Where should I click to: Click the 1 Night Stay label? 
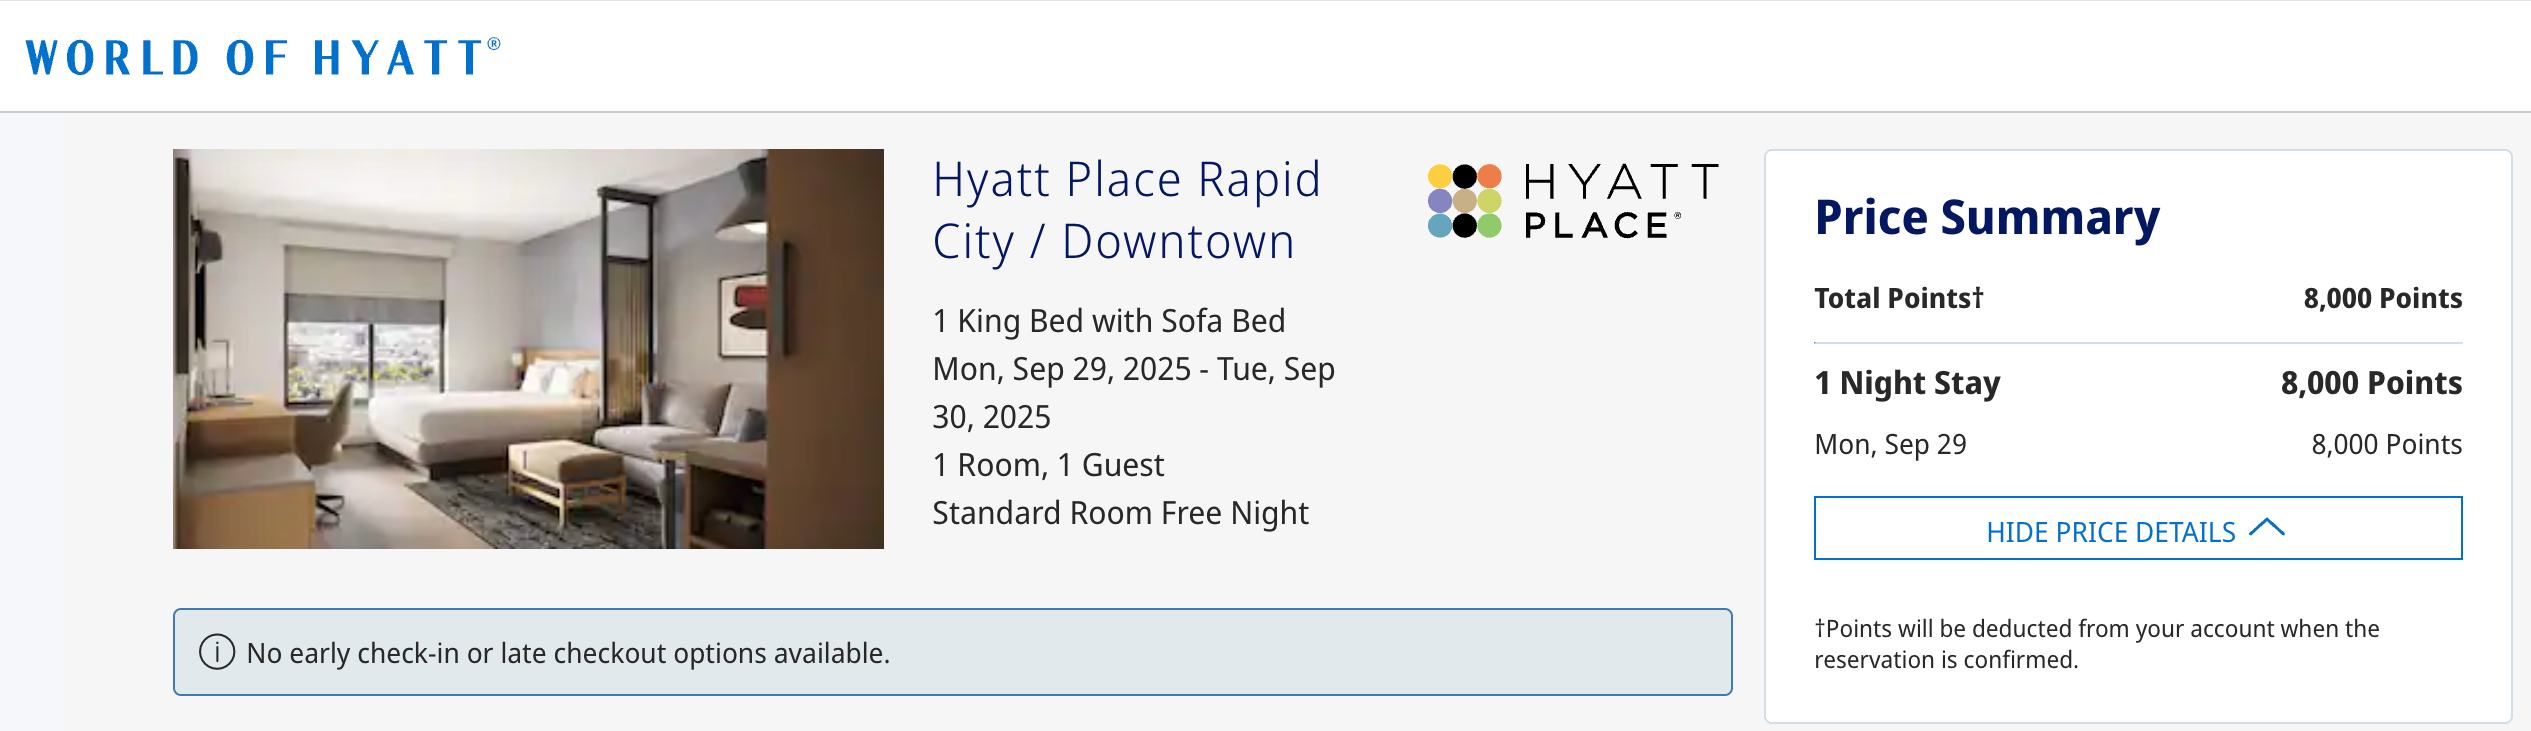click(1906, 382)
